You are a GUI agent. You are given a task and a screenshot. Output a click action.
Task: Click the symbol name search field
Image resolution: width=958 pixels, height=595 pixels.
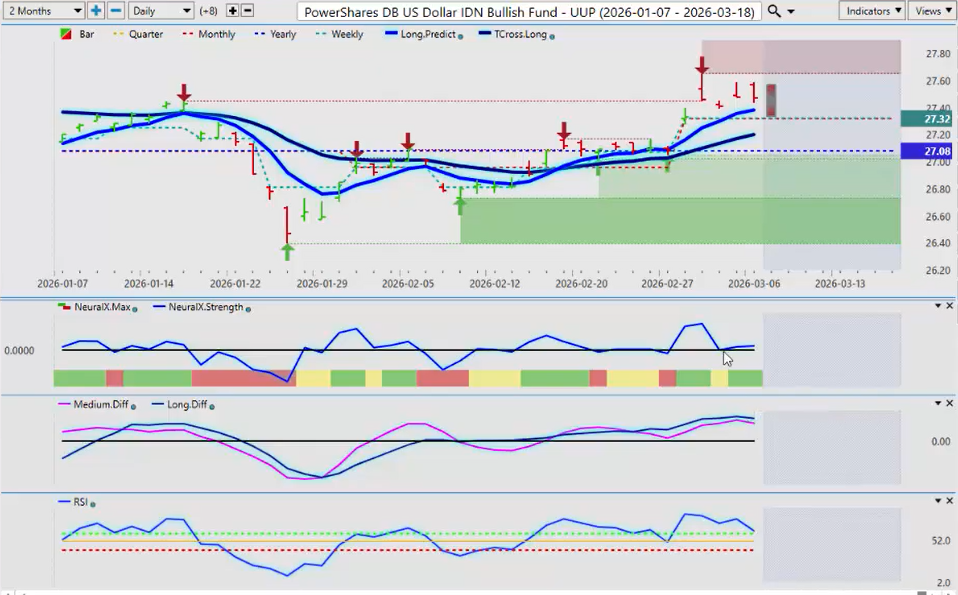click(529, 11)
